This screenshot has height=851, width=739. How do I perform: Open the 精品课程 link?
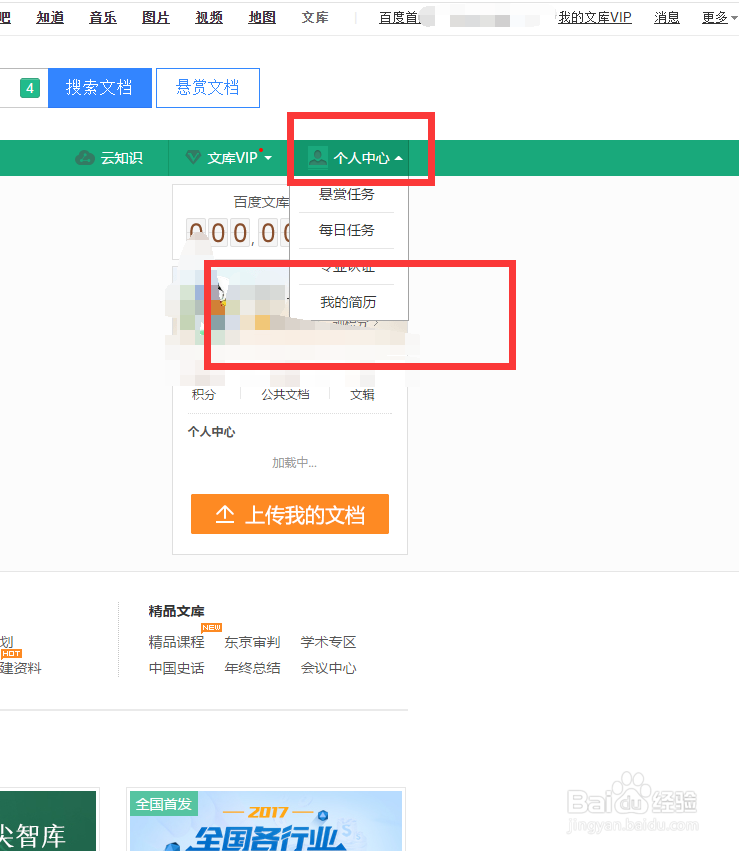click(176, 642)
